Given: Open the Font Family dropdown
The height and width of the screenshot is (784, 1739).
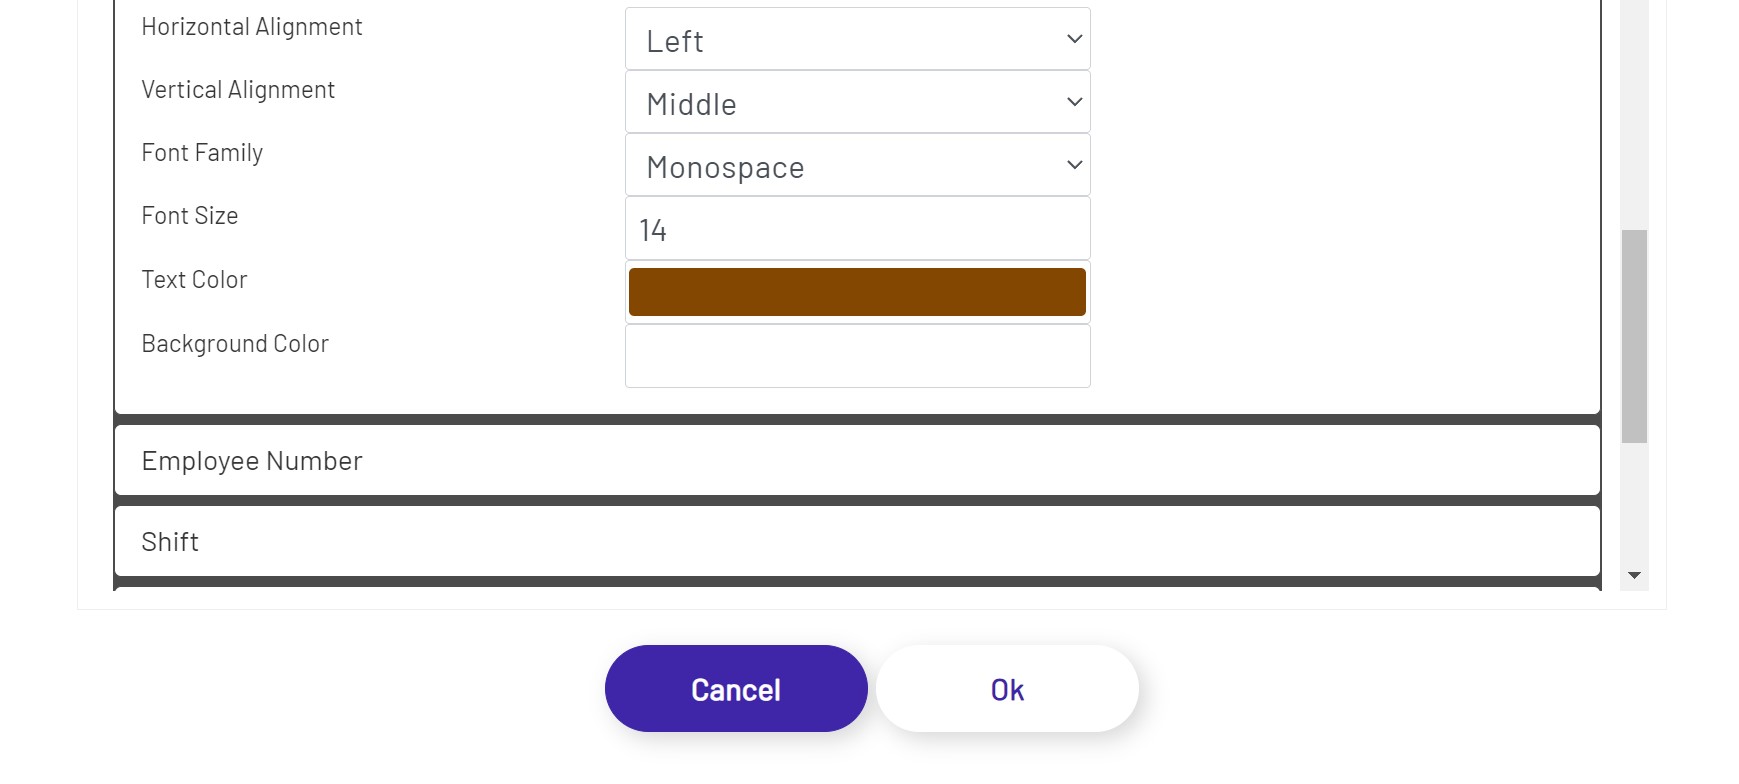Looking at the screenshot, I should tap(857, 164).
